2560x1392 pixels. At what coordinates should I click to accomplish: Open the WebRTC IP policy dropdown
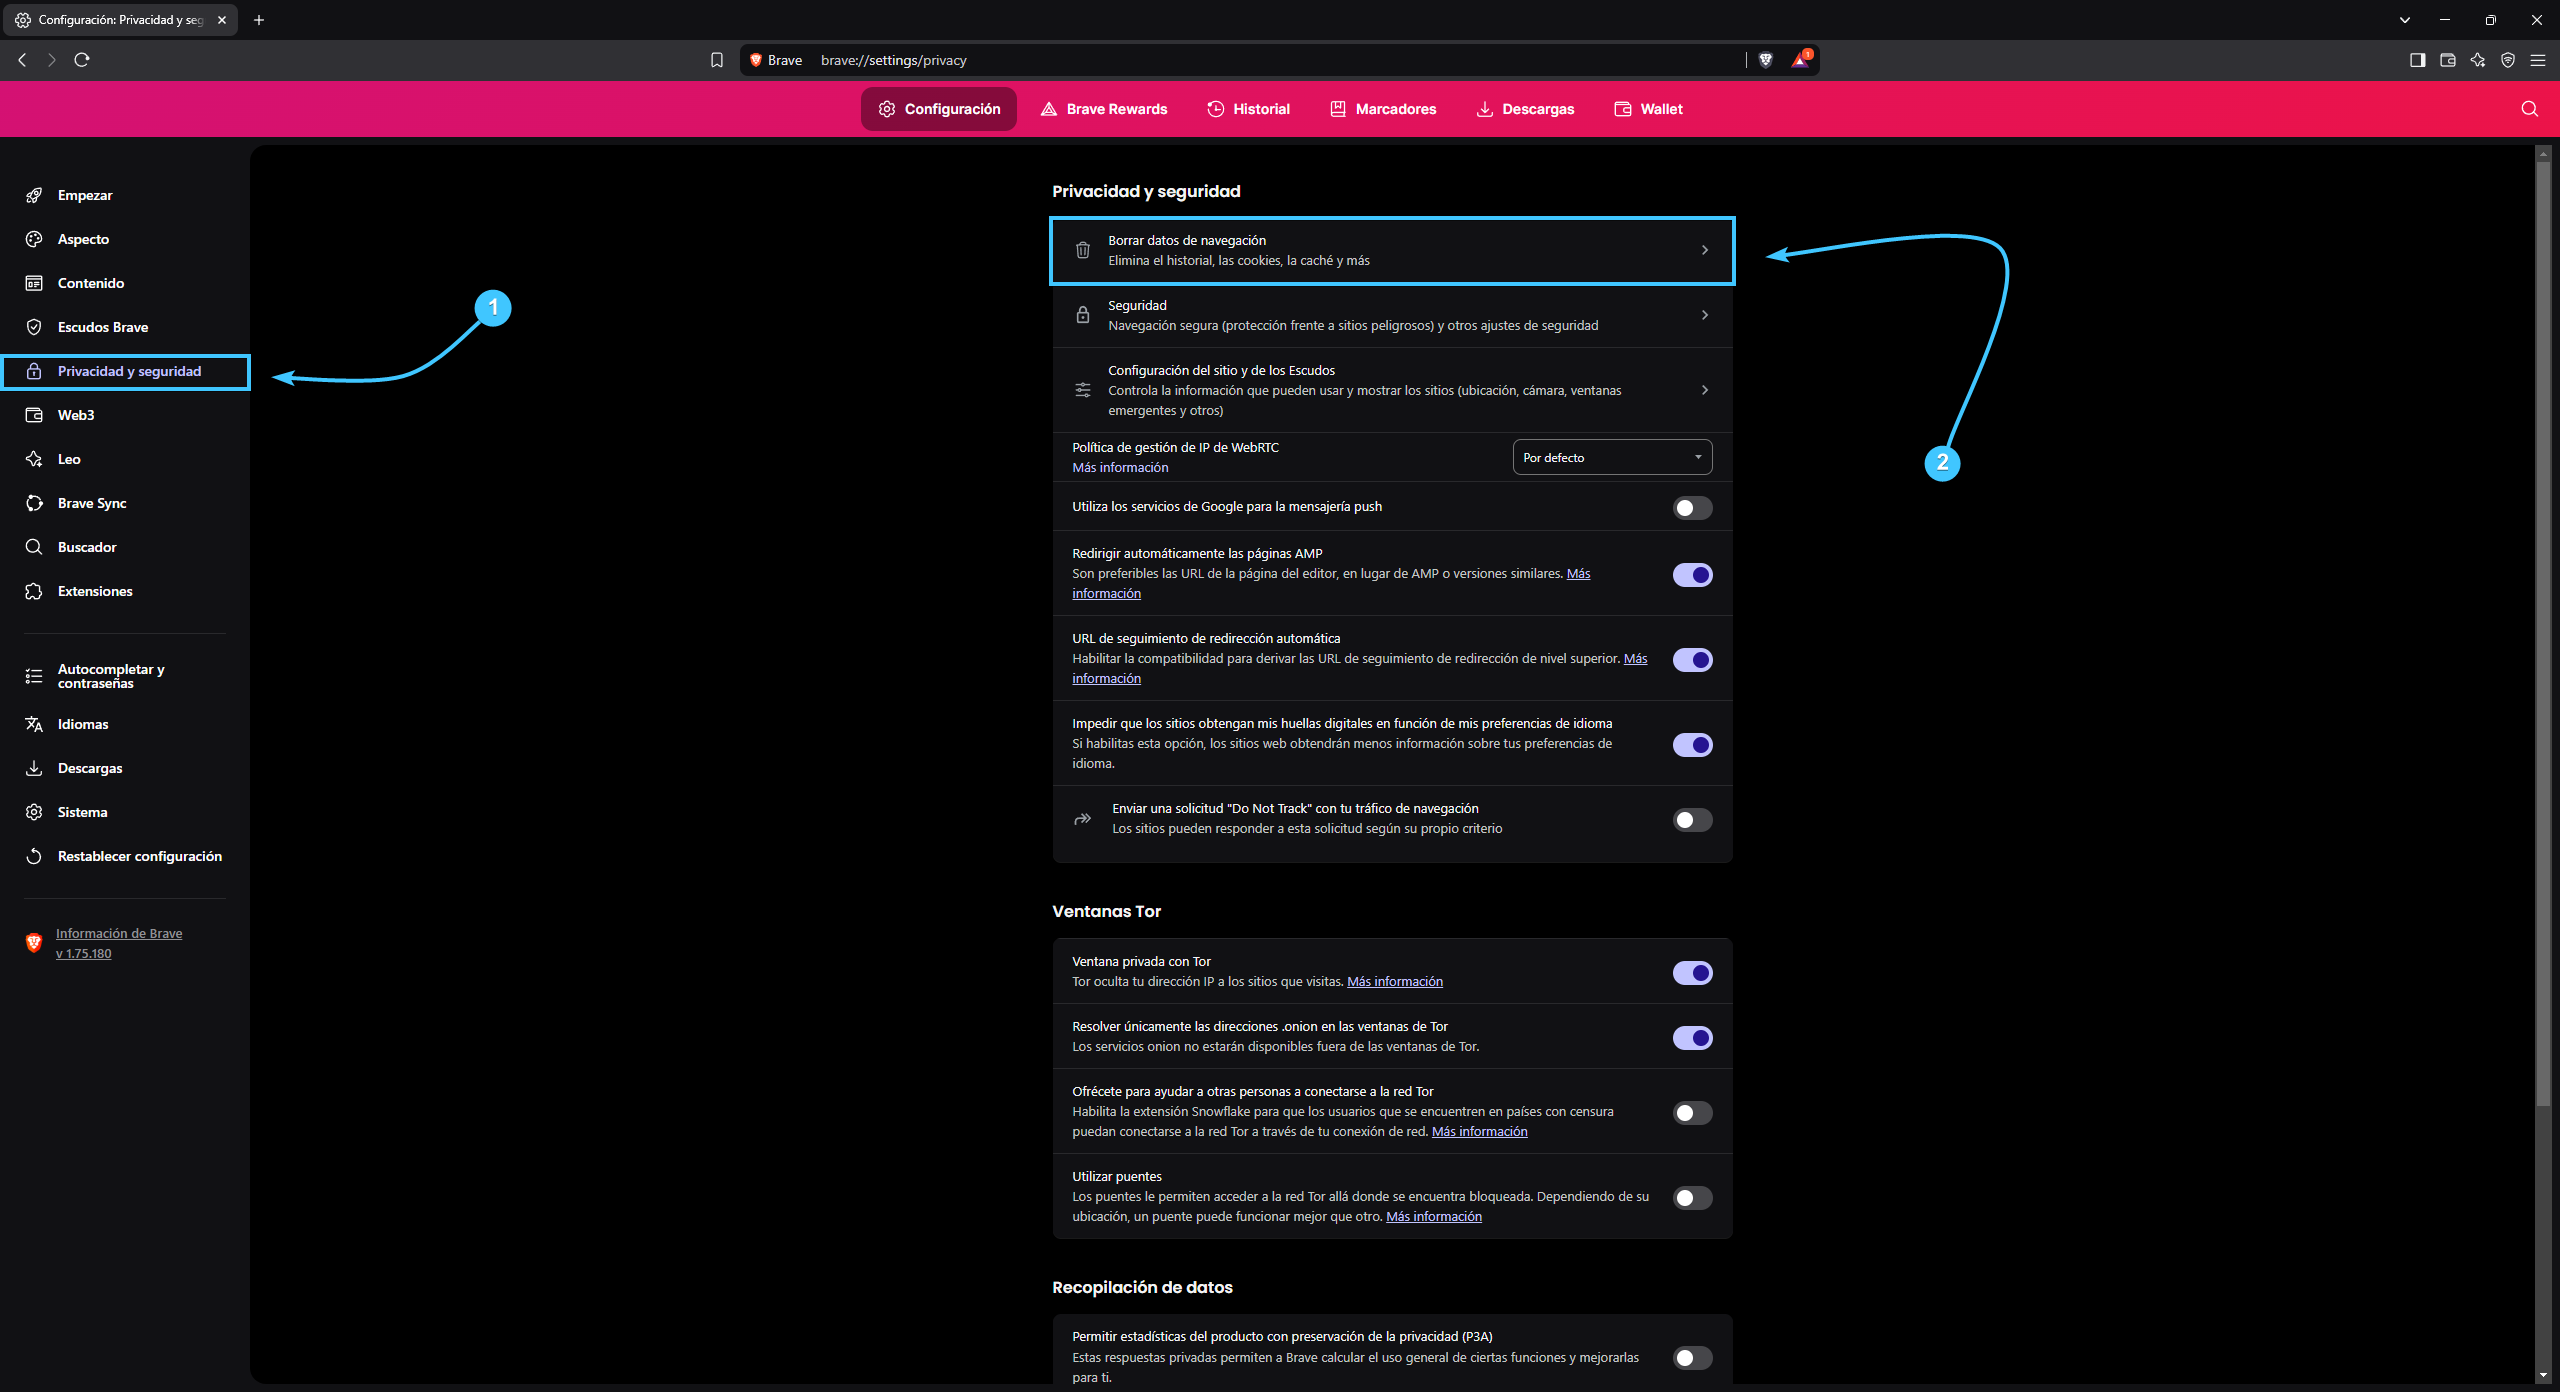click(x=1612, y=457)
